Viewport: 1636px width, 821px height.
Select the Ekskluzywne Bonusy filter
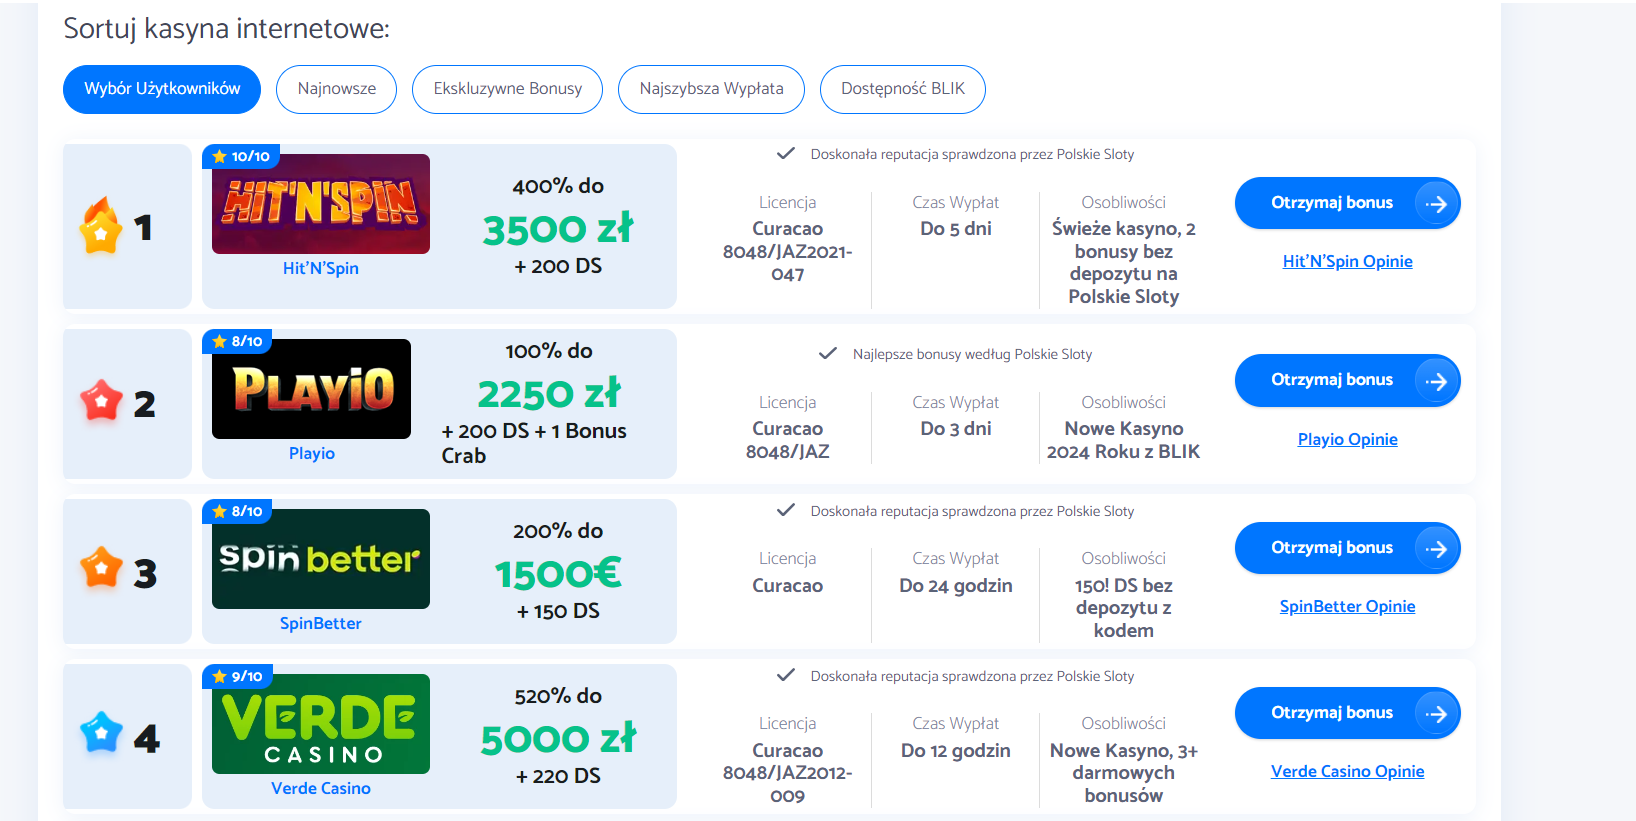(508, 89)
